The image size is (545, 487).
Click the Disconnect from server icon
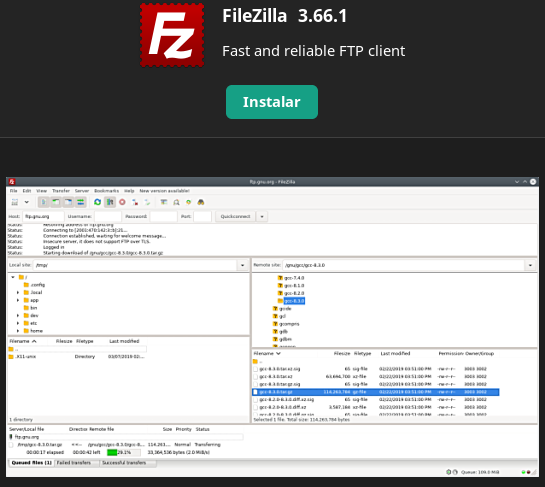[x=135, y=202]
